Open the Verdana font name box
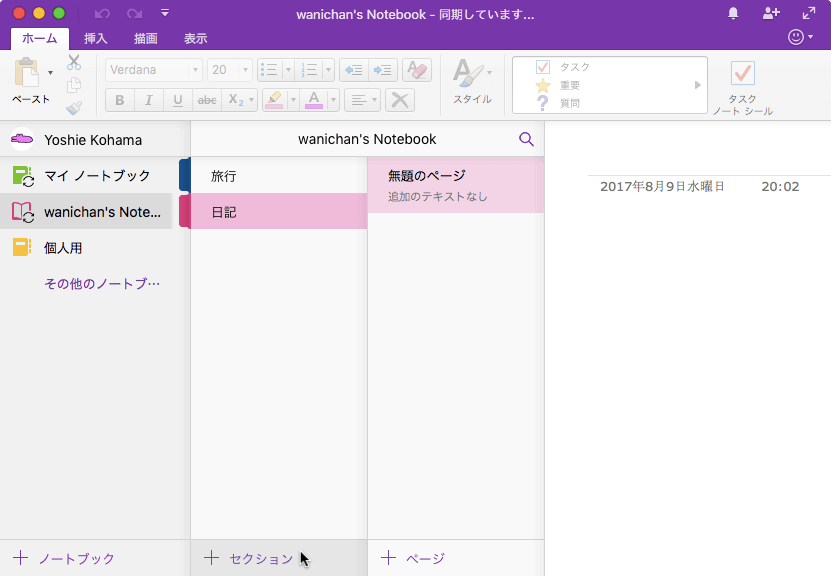 (x=154, y=70)
